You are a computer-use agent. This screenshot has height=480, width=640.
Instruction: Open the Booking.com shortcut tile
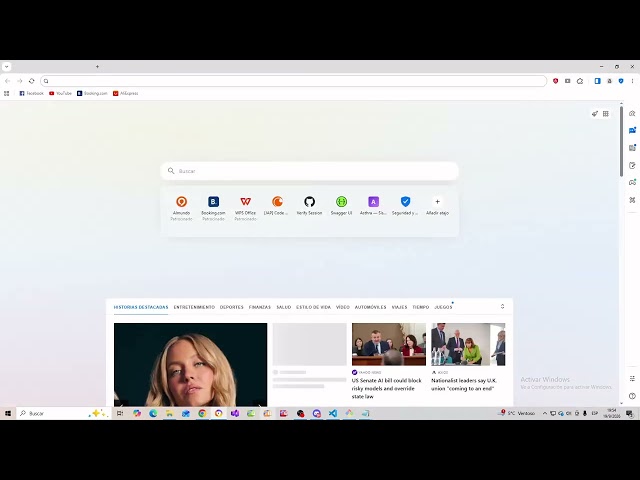tap(213, 208)
